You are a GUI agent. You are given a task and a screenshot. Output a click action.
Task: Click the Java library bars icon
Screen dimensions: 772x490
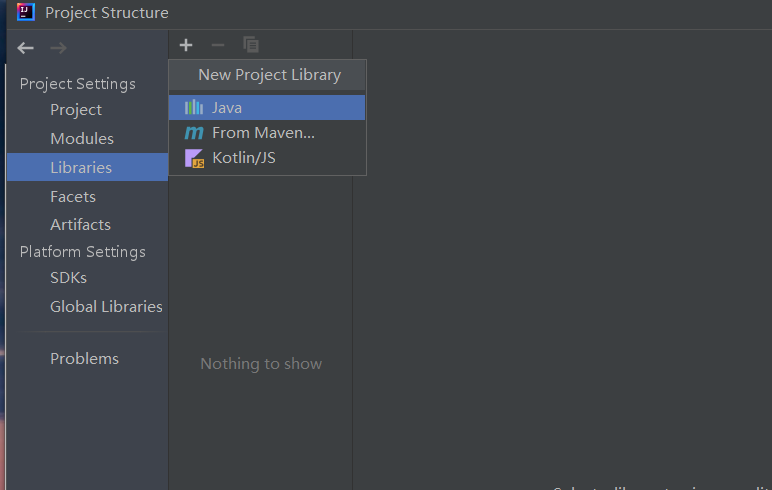(194, 107)
